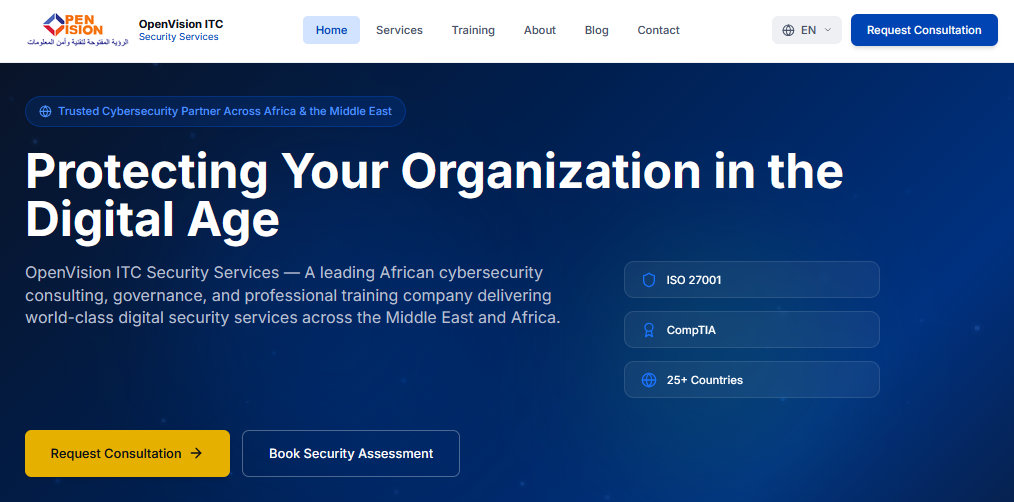Open the Training menu item
1014x502 pixels.
click(473, 30)
